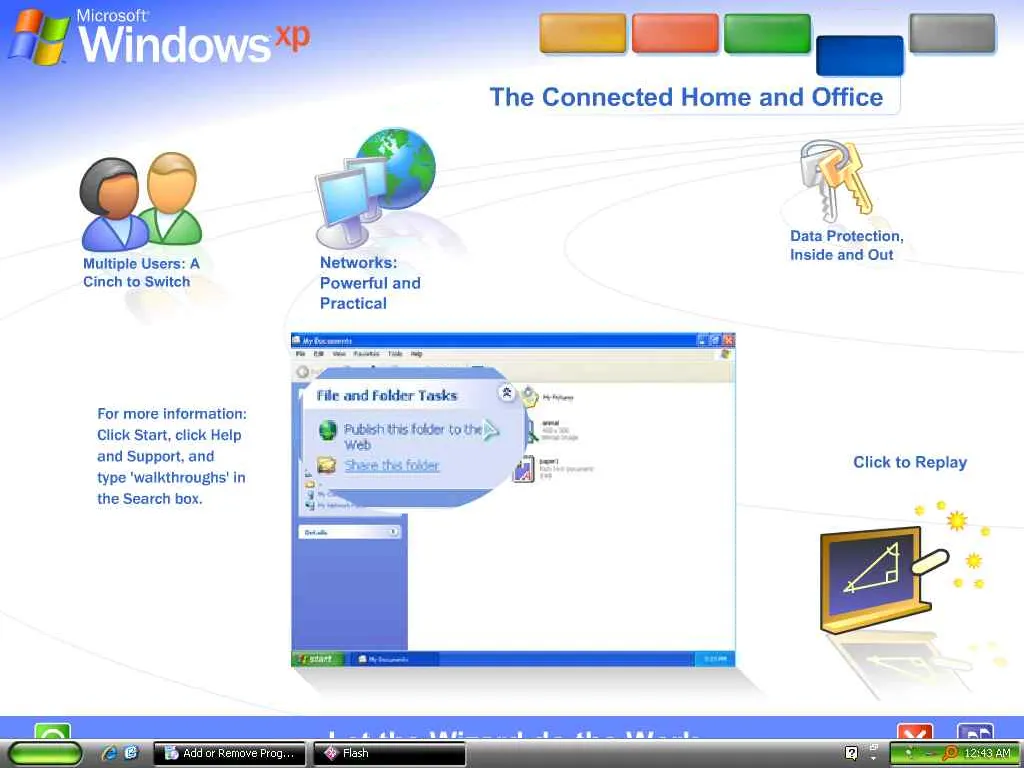Select the green tour section tab
The height and width of the screenshot is (768, 1024).
pos(767,33)
